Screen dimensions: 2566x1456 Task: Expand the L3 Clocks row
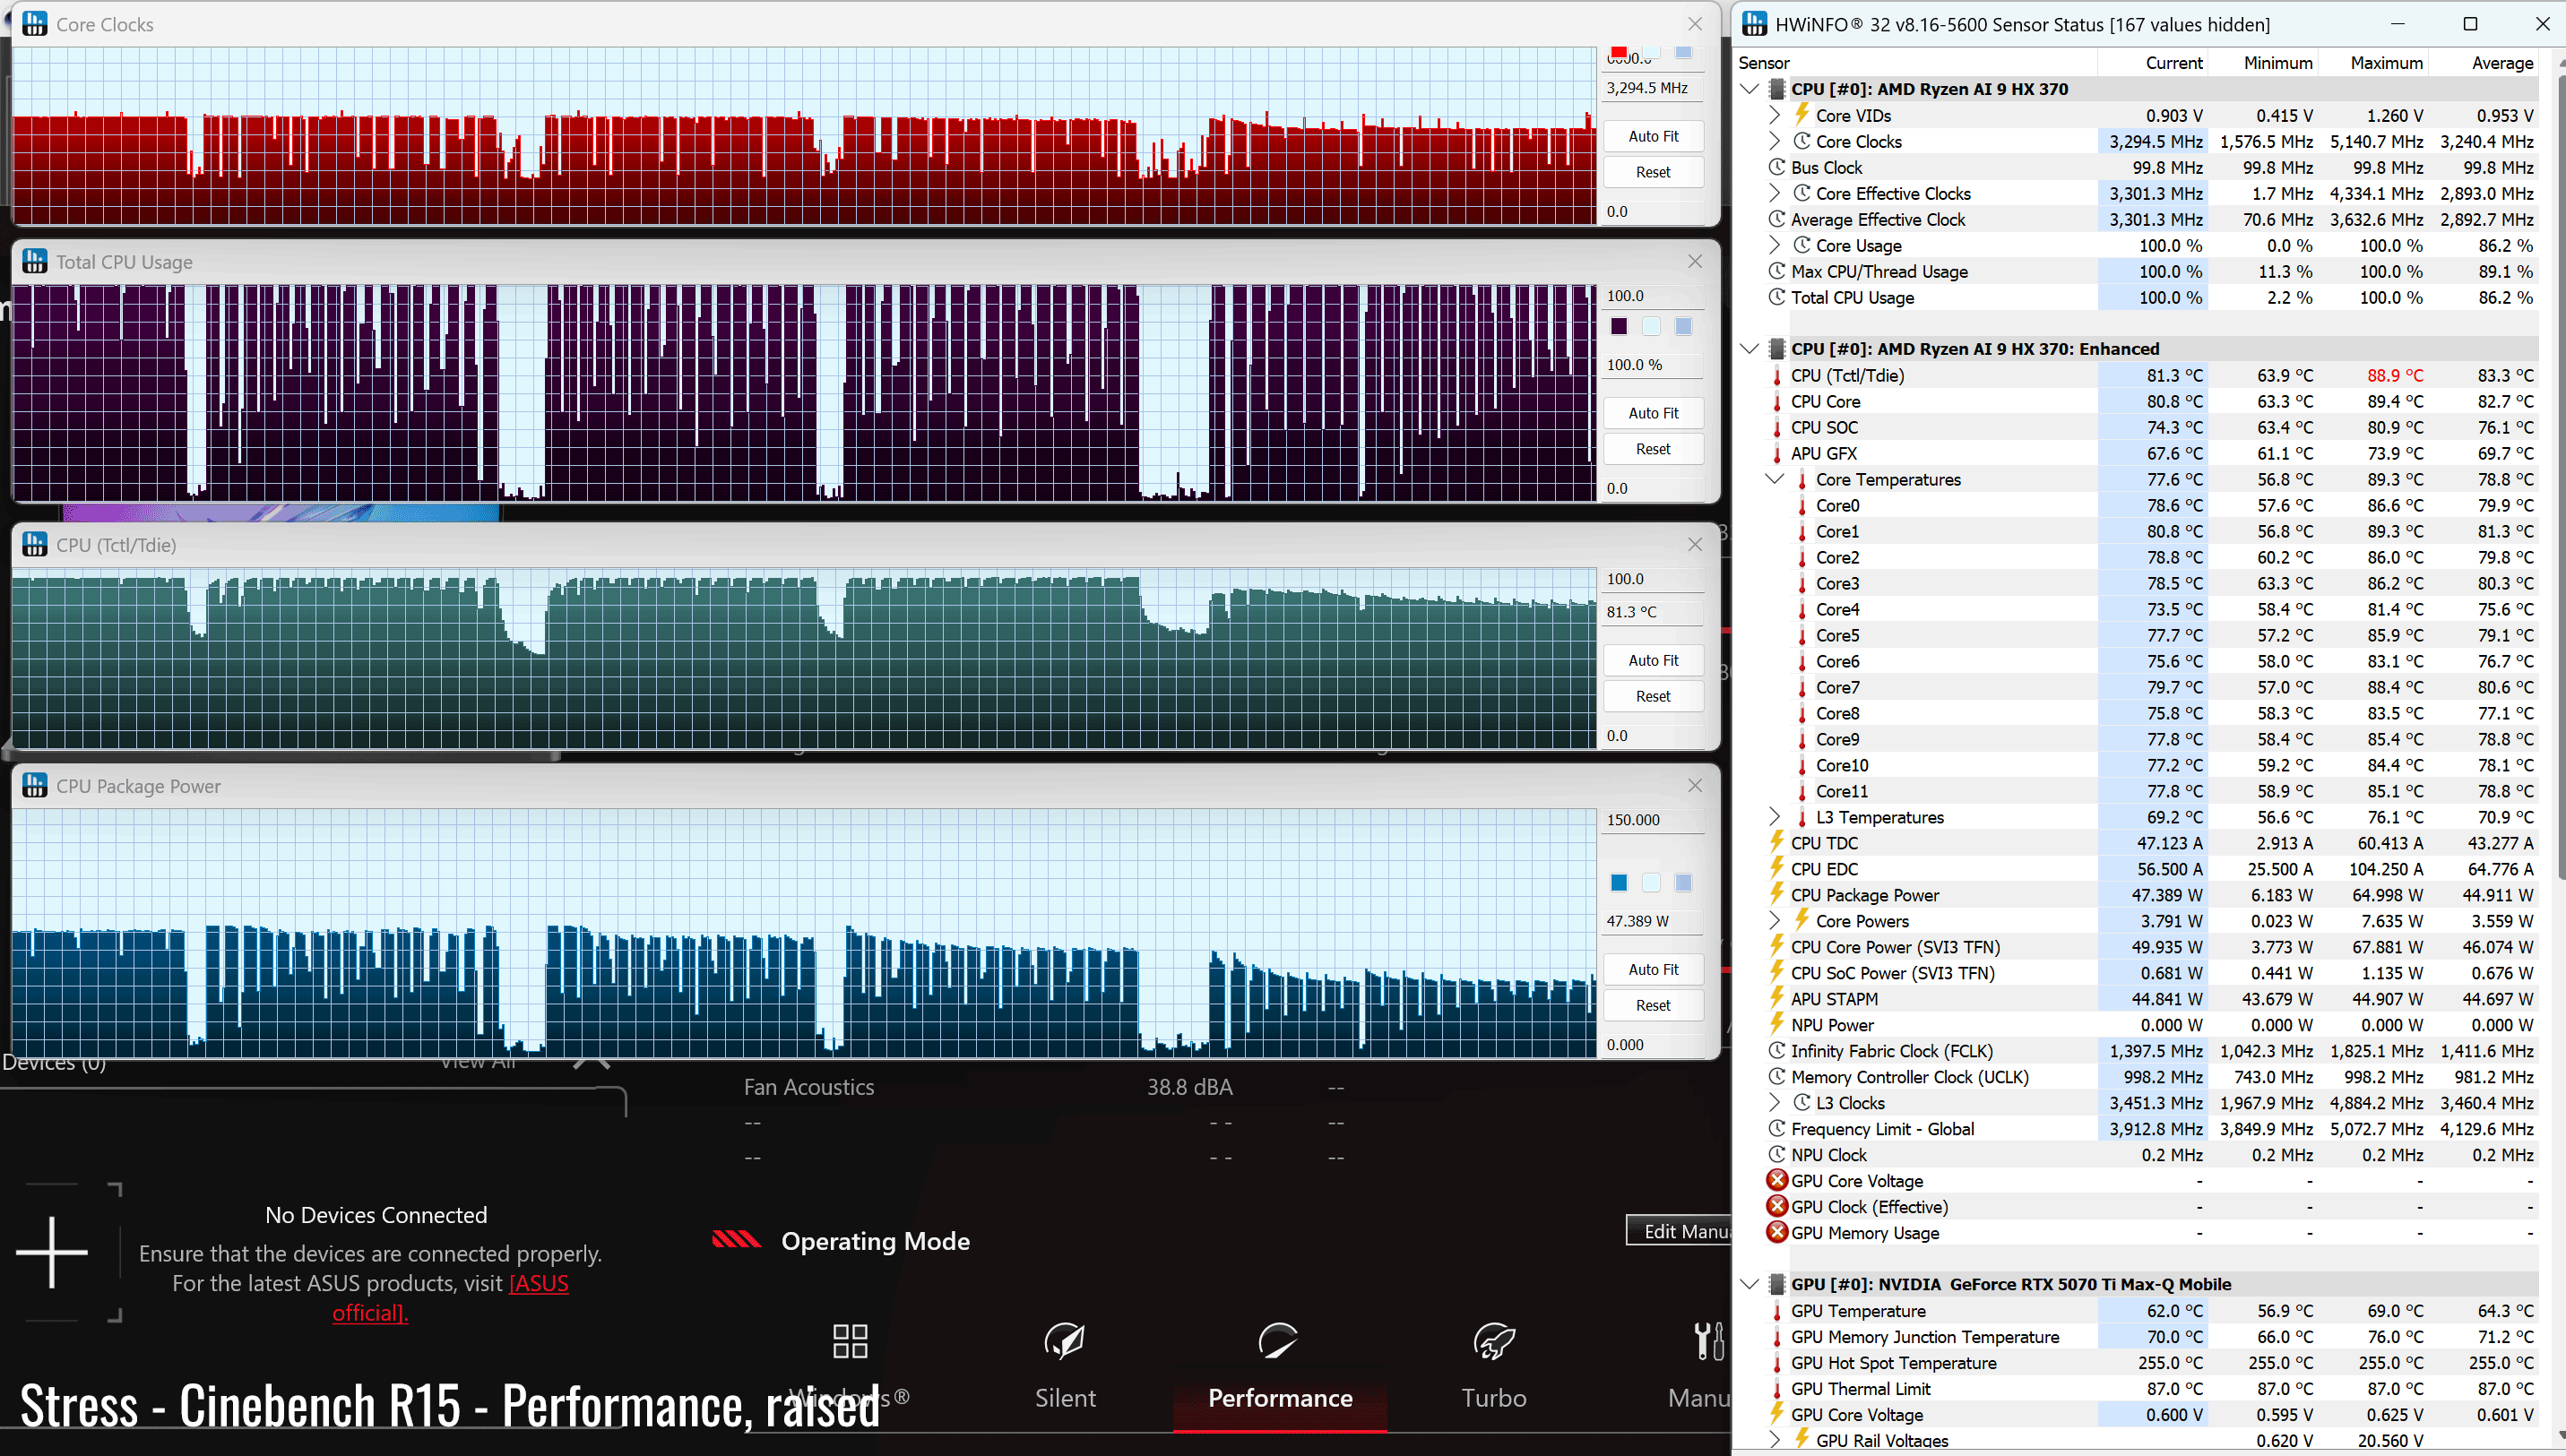pos(1774,1103)
